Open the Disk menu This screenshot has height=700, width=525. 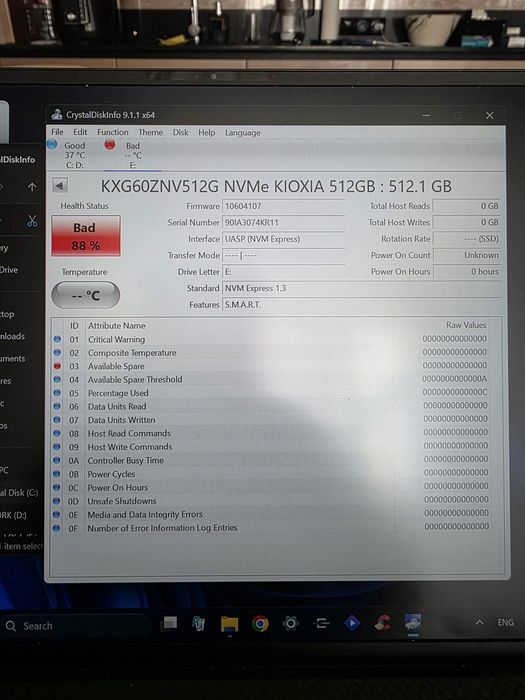(x=180, y=132)
